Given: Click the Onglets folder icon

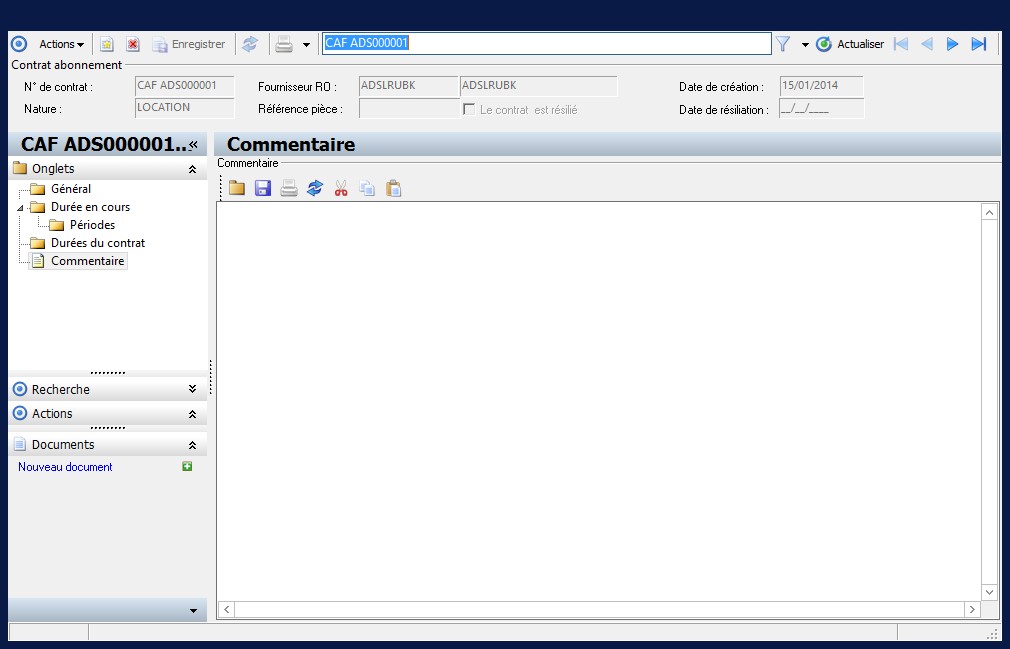Looking at the screenshot, I should pos(20,168).
